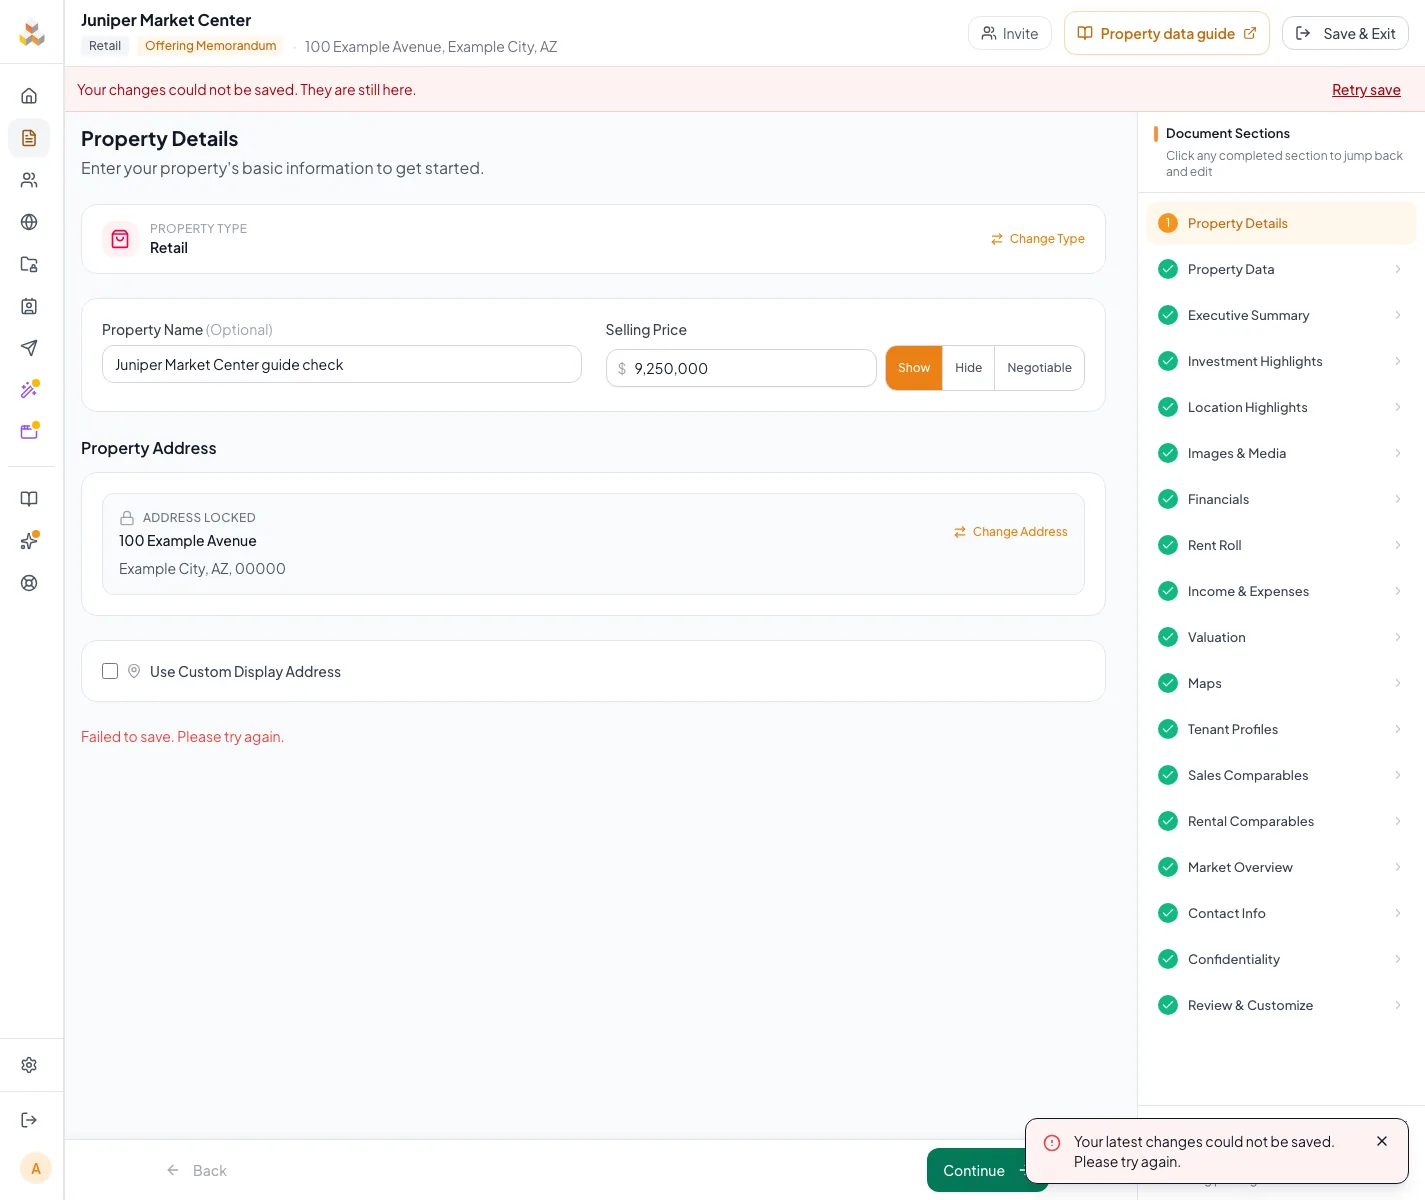The width and height of the screenshot is (1425, 1200).
Task: Click the red alert icon in toast
Action: pos(1052,1143)
